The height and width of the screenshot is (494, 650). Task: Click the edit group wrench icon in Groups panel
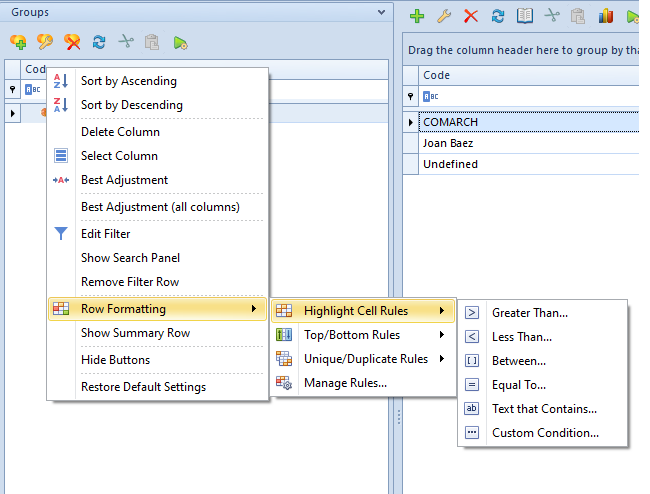[x=45, y=42]
